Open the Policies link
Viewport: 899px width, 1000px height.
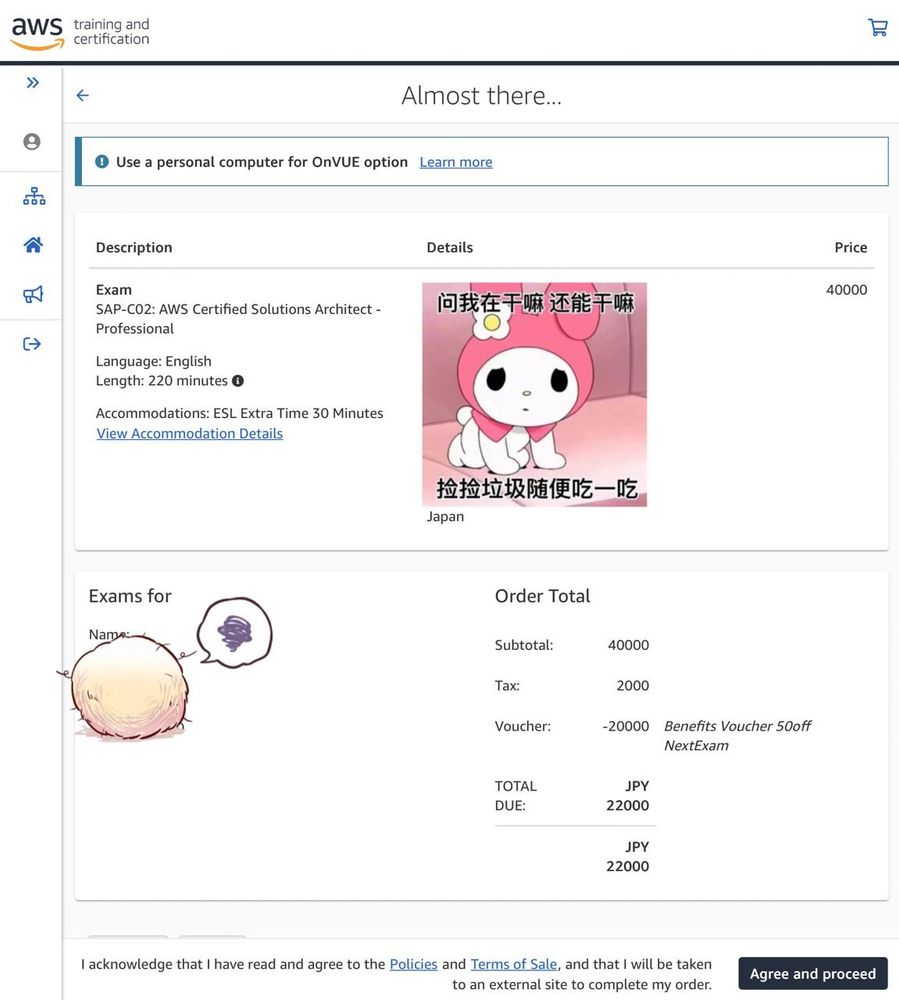click(x=413, y=964)
